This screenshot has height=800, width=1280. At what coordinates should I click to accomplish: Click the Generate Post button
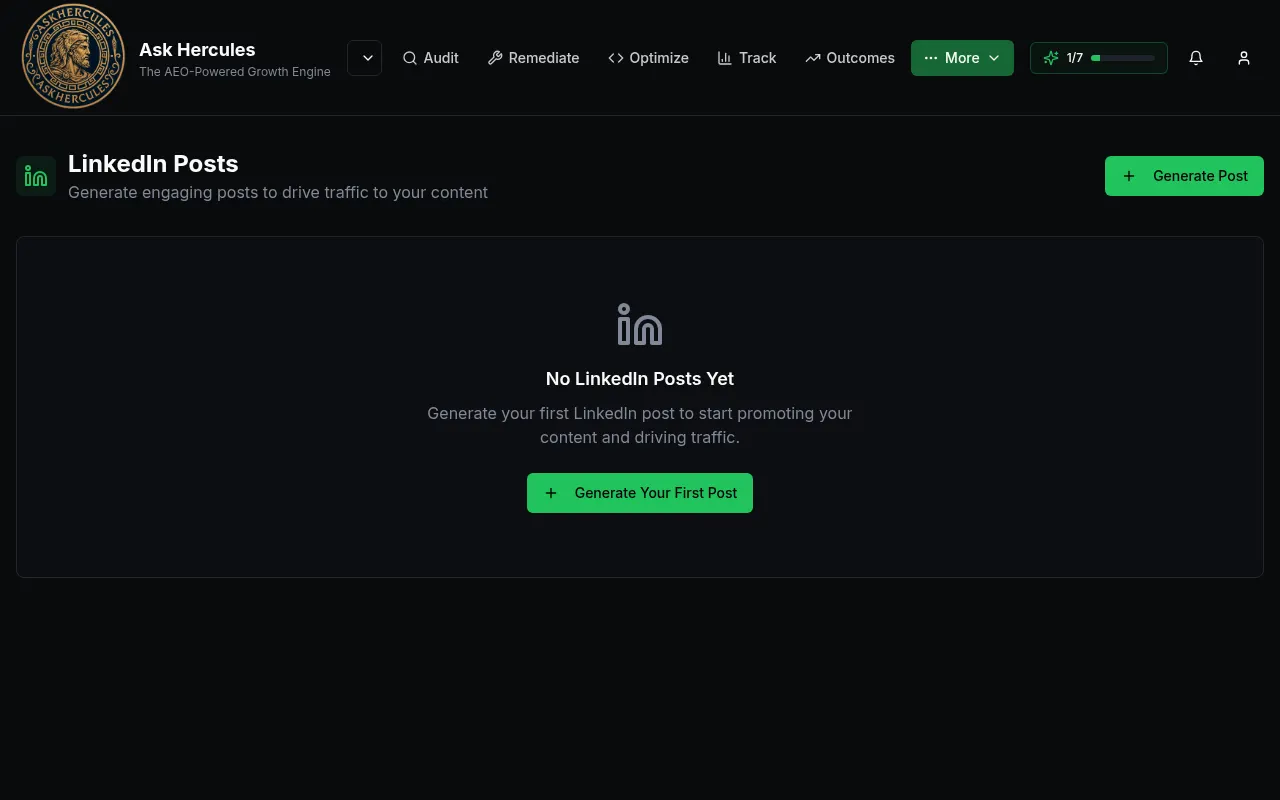pyautogui.click(x=1184, y=176)
